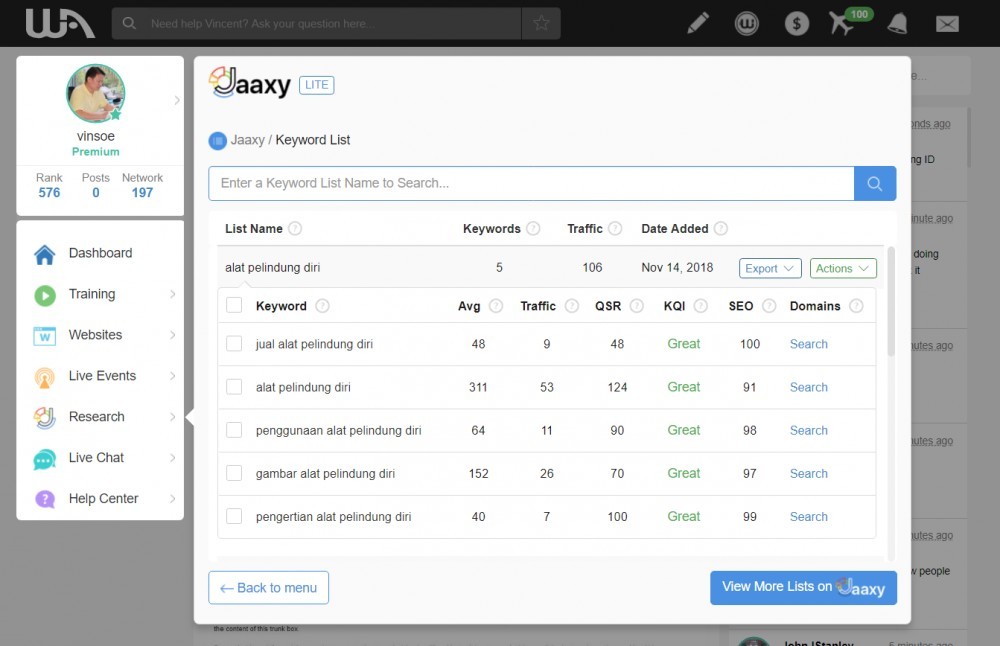1000x646 pixels.
Task: Open the SiteRubix W circle icon
Action: [x=747, y=24]
